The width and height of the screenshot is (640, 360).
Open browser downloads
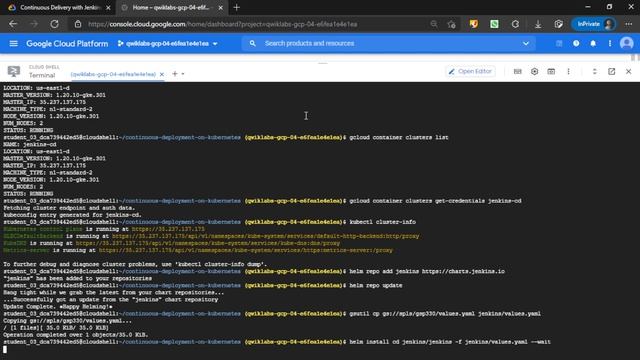[538, 24]
